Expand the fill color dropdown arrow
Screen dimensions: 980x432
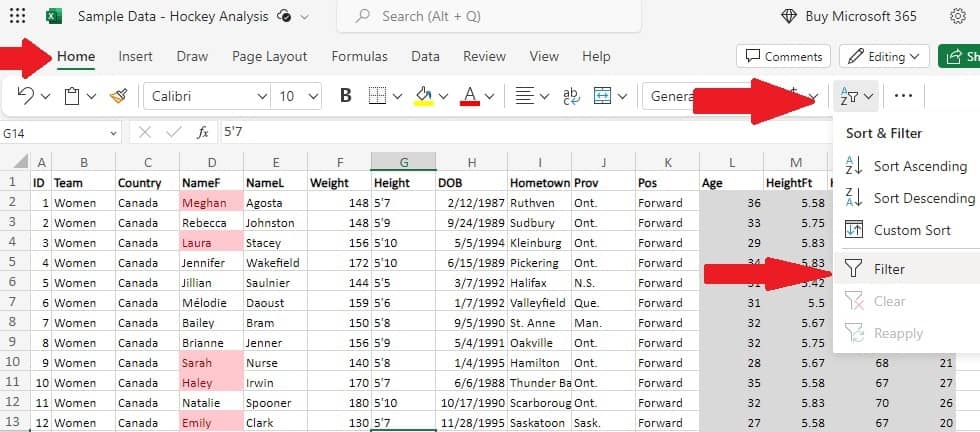click(444, 96)
